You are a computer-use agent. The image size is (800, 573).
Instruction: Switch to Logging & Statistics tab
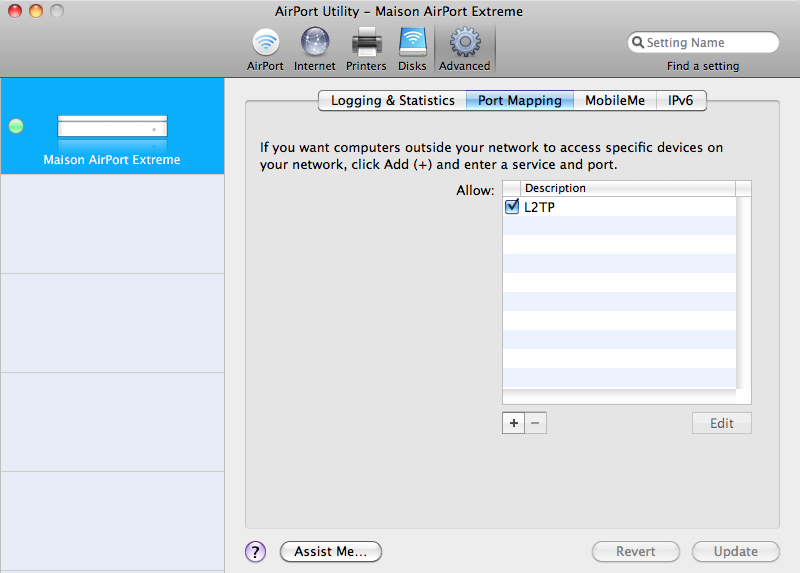[392, 100]
